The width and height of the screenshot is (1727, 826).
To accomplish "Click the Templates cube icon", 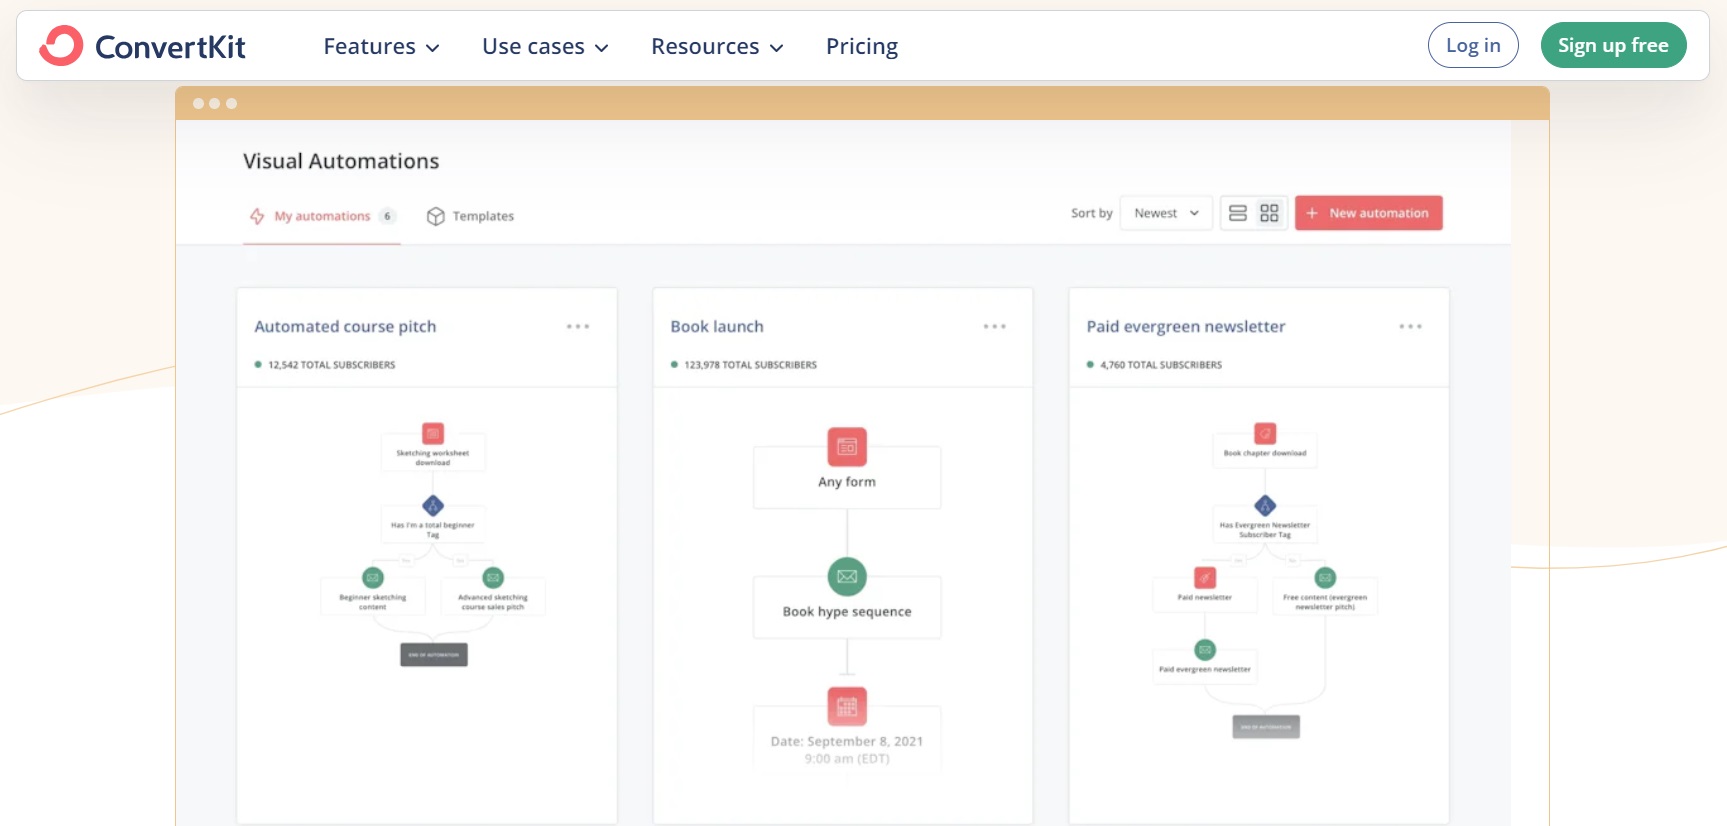I will pyautogui.click(x=435, y=216).
